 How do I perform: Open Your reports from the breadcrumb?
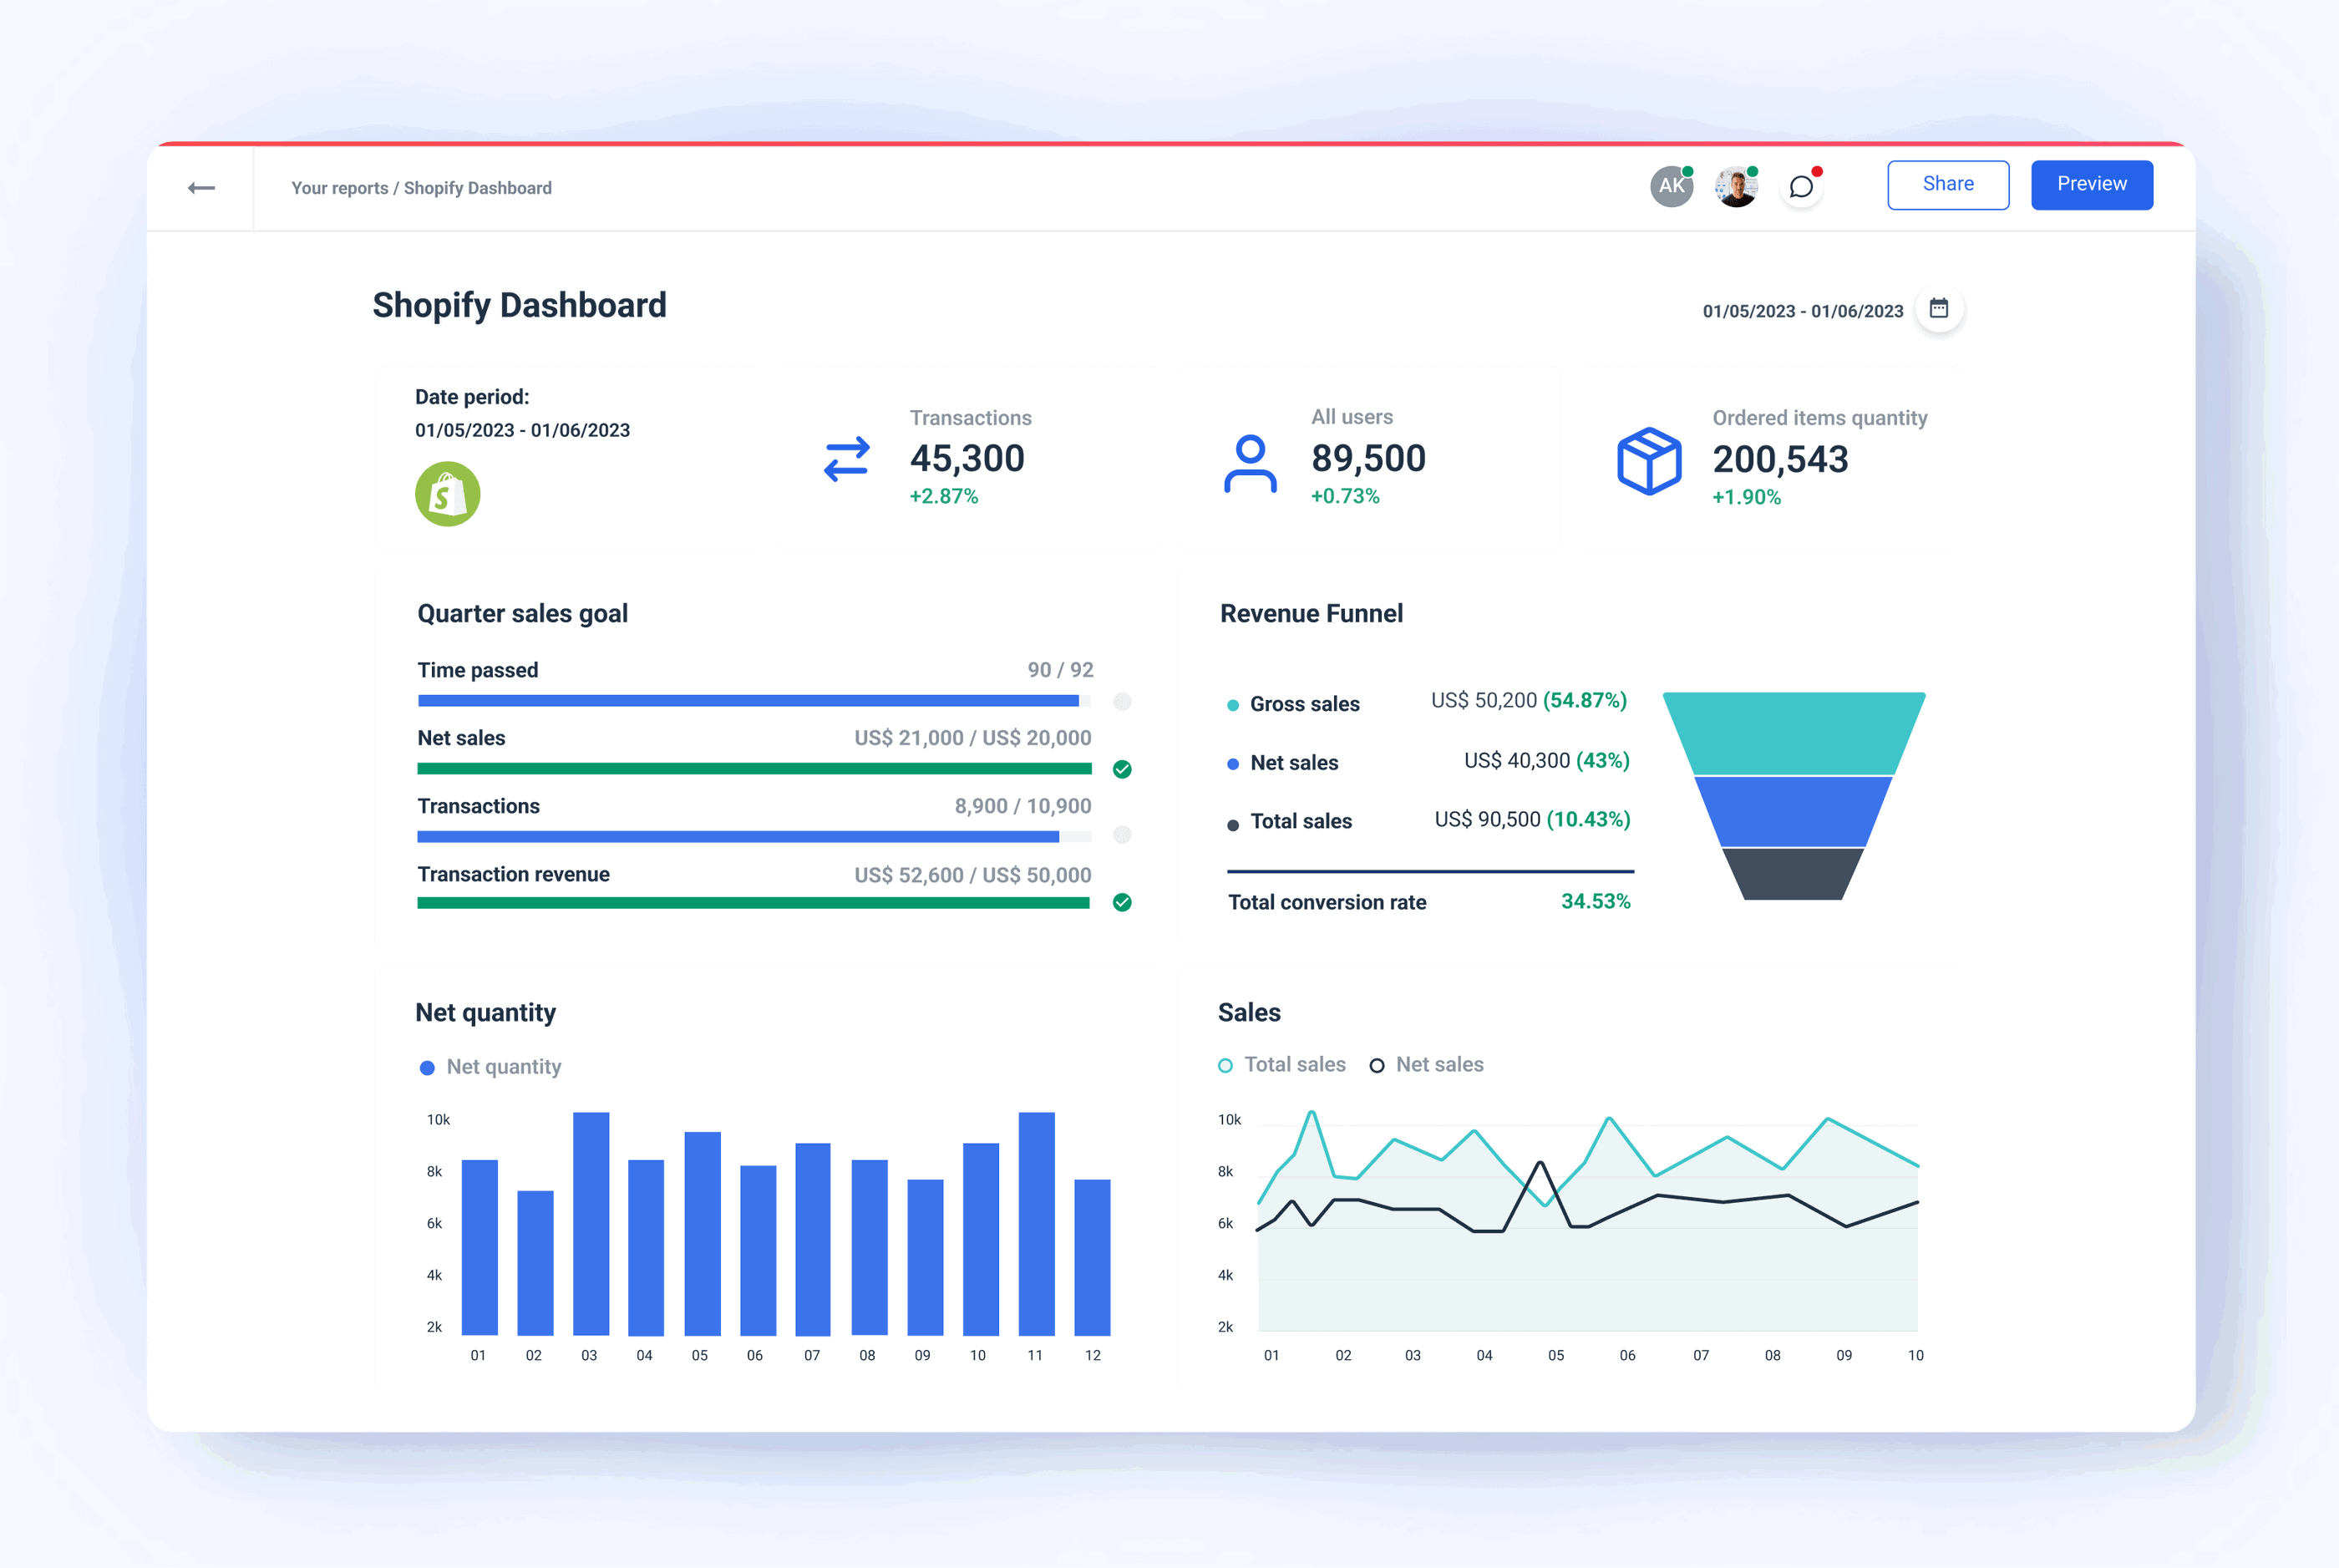(339, 187)
